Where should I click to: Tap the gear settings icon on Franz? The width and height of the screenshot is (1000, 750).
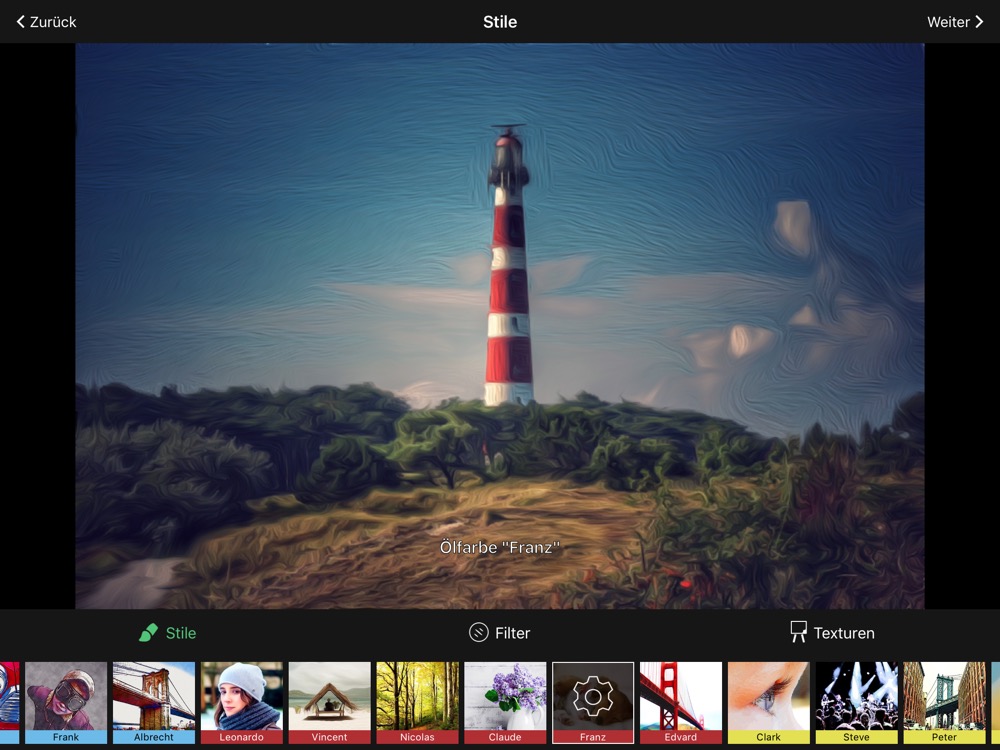pos(593,696)
